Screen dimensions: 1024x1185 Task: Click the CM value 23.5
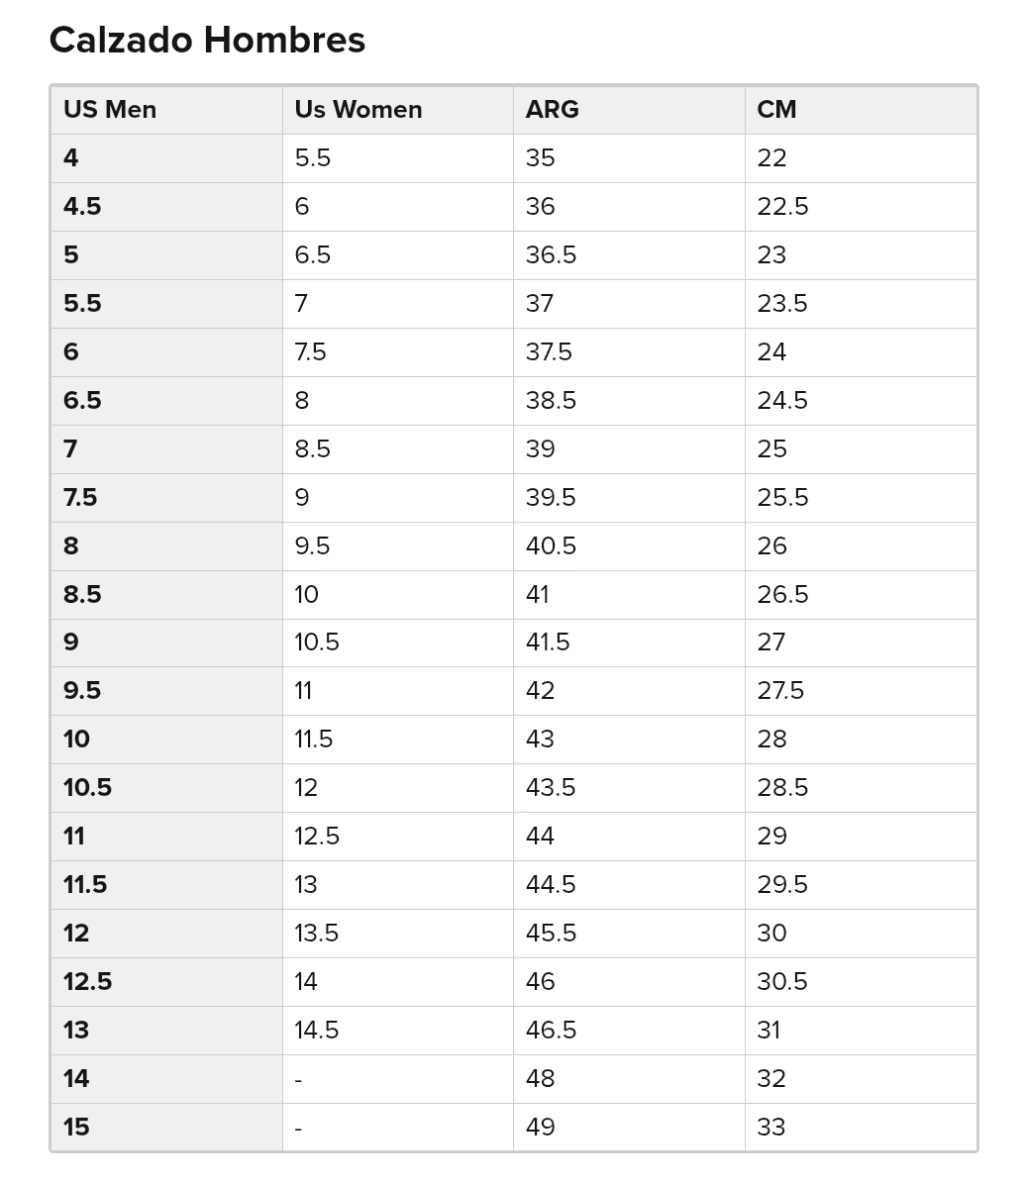pyautogui.click(x=782, y=303)
